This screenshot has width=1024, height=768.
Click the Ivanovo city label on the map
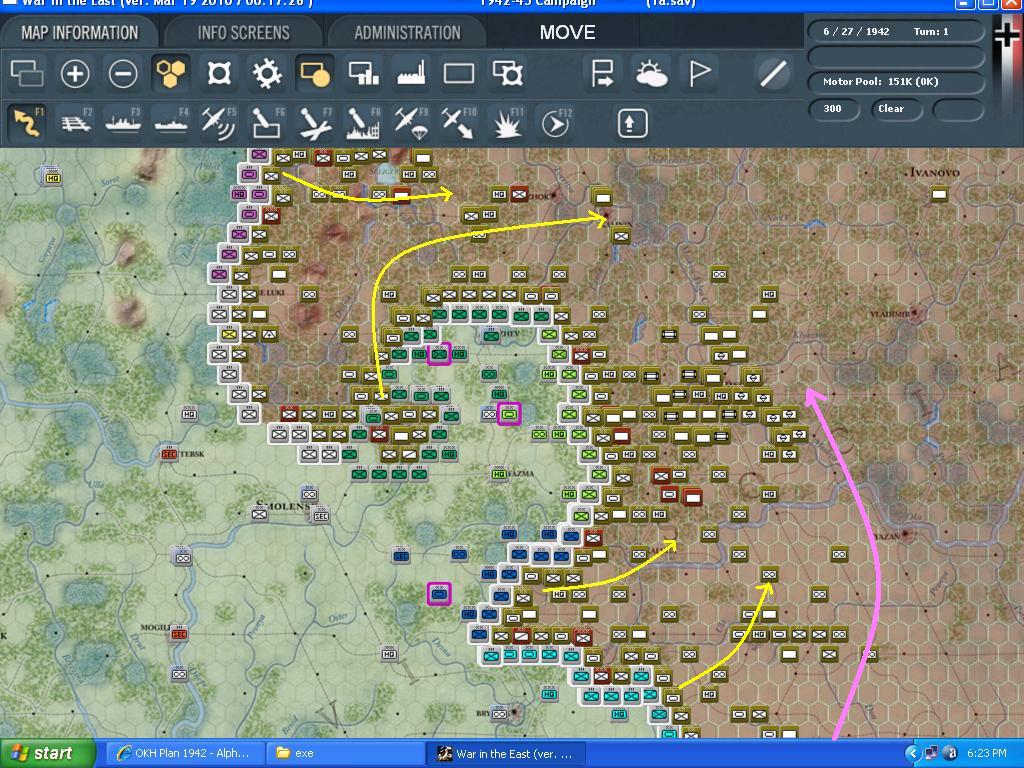pyautogui.click(x=935, y=172)
